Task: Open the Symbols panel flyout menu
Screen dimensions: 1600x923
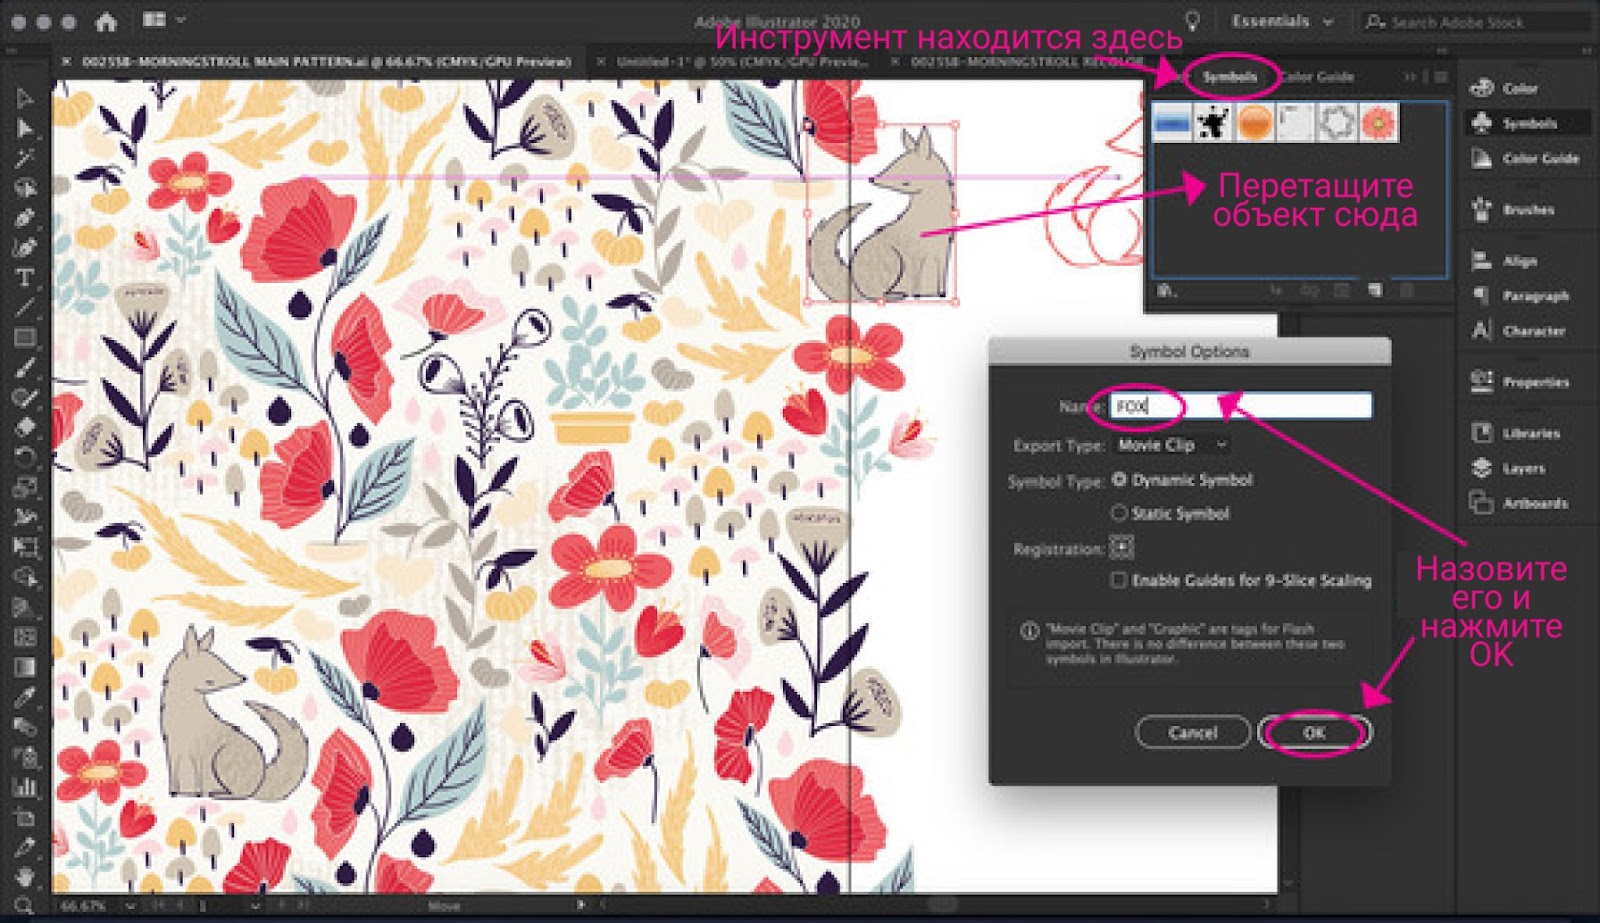Action: 1441,77
